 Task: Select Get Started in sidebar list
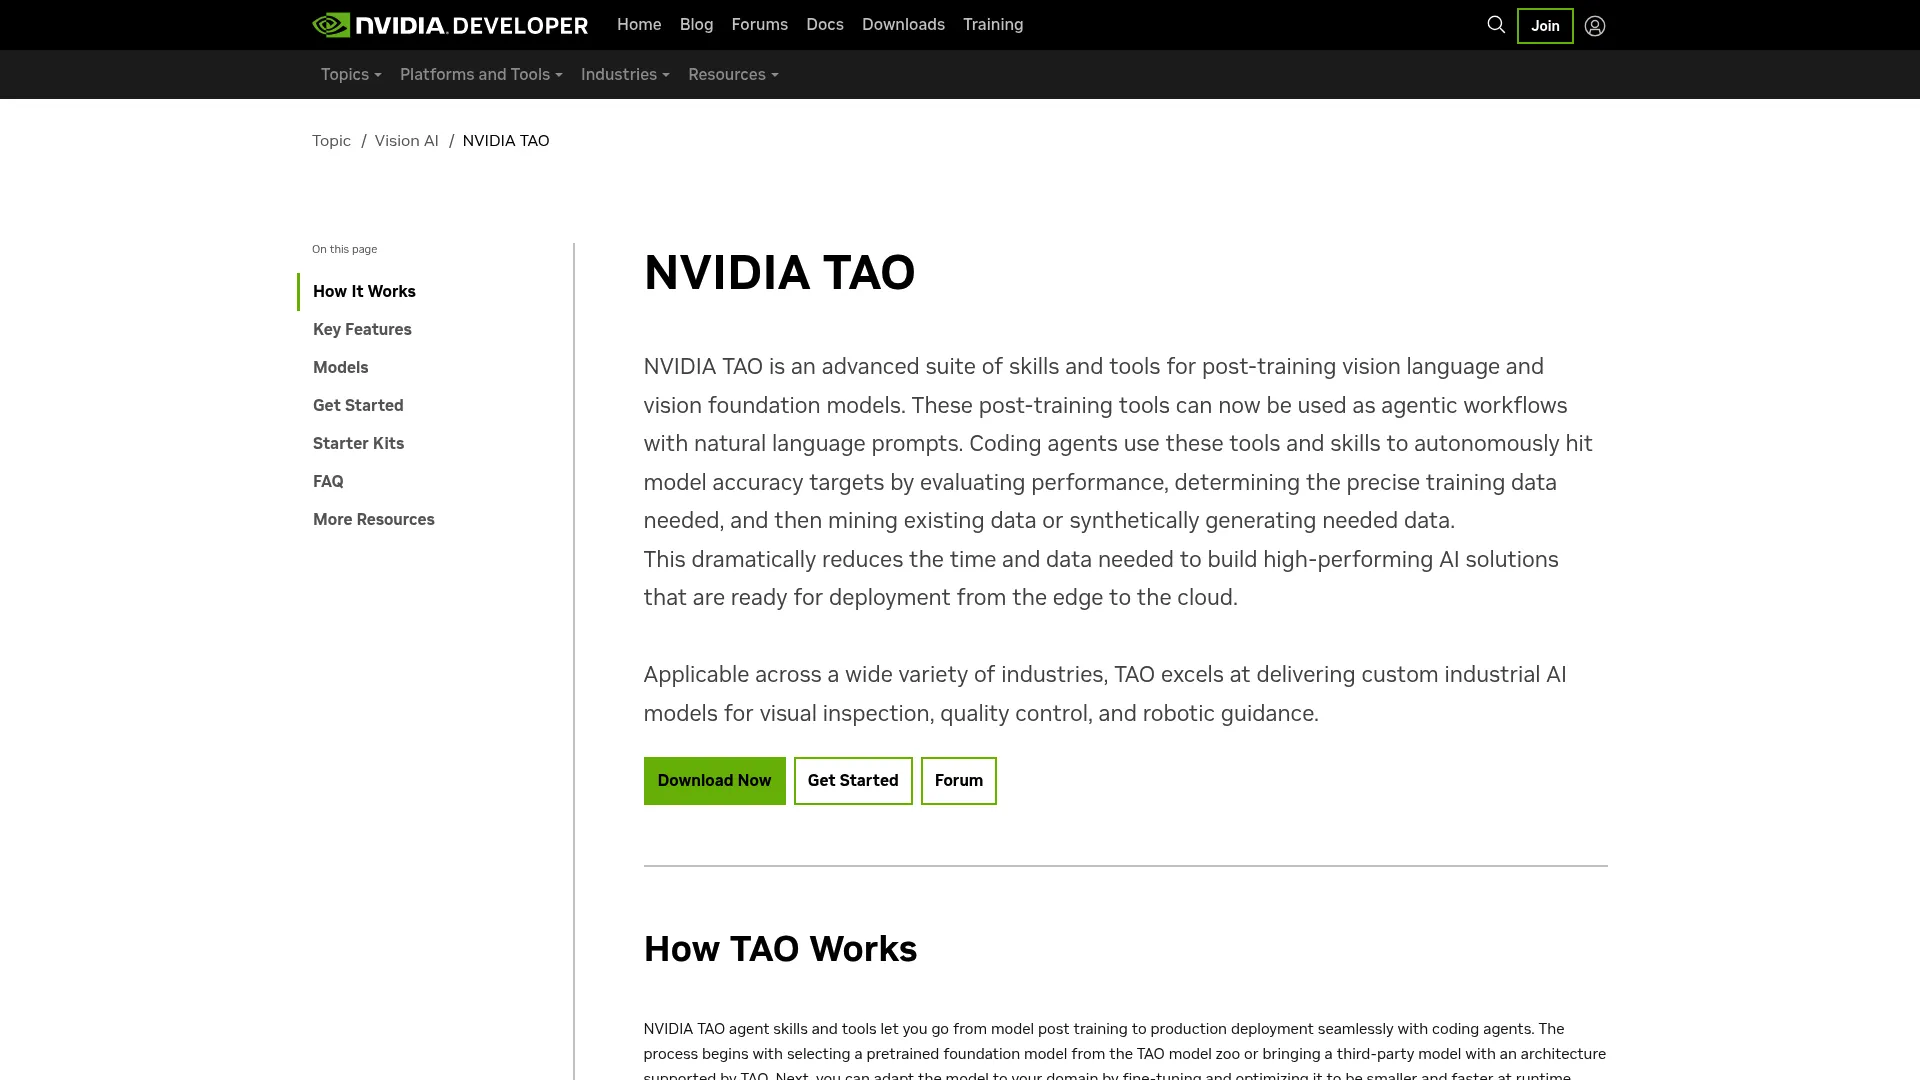pyautogui.click(x=358, y=406)
